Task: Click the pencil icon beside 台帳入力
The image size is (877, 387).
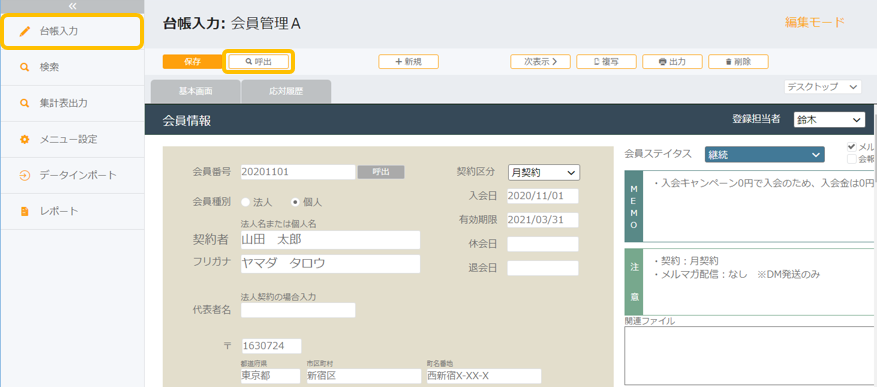Action: click(24, 31)
